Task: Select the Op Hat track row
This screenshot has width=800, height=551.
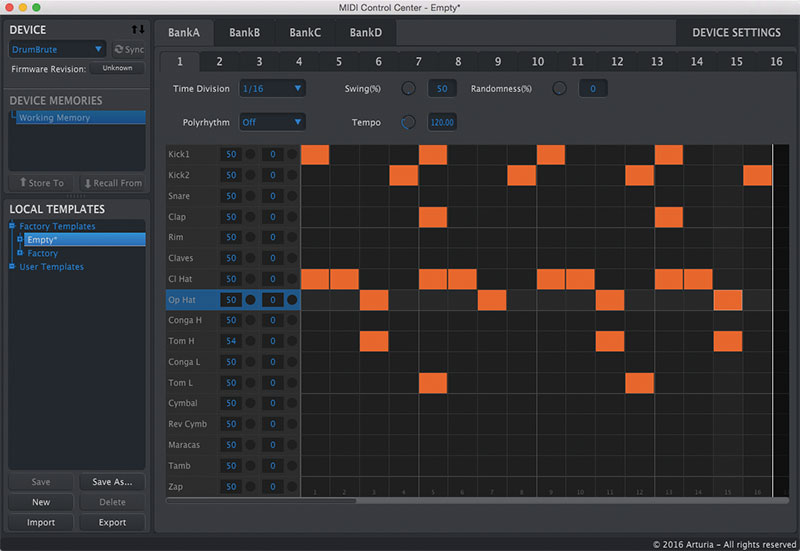Action: point(233,300)
